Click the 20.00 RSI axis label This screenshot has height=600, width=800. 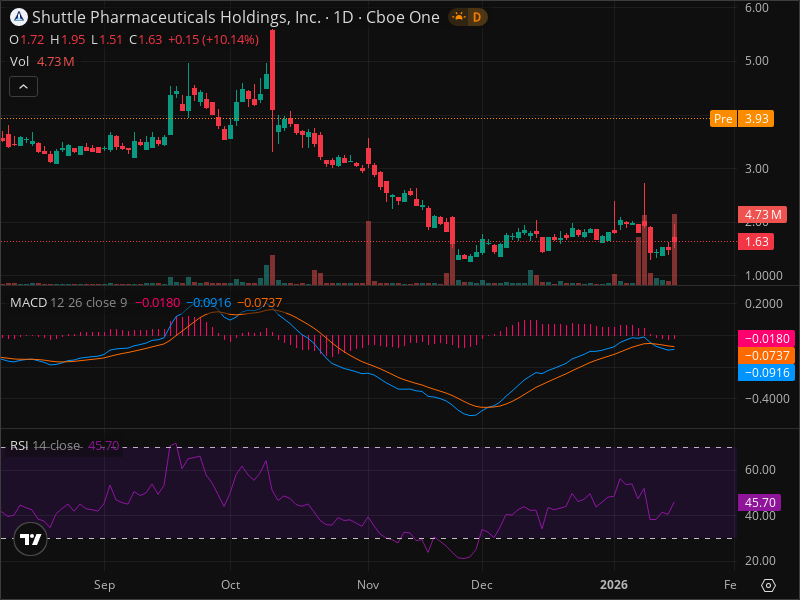pos(760,561)
